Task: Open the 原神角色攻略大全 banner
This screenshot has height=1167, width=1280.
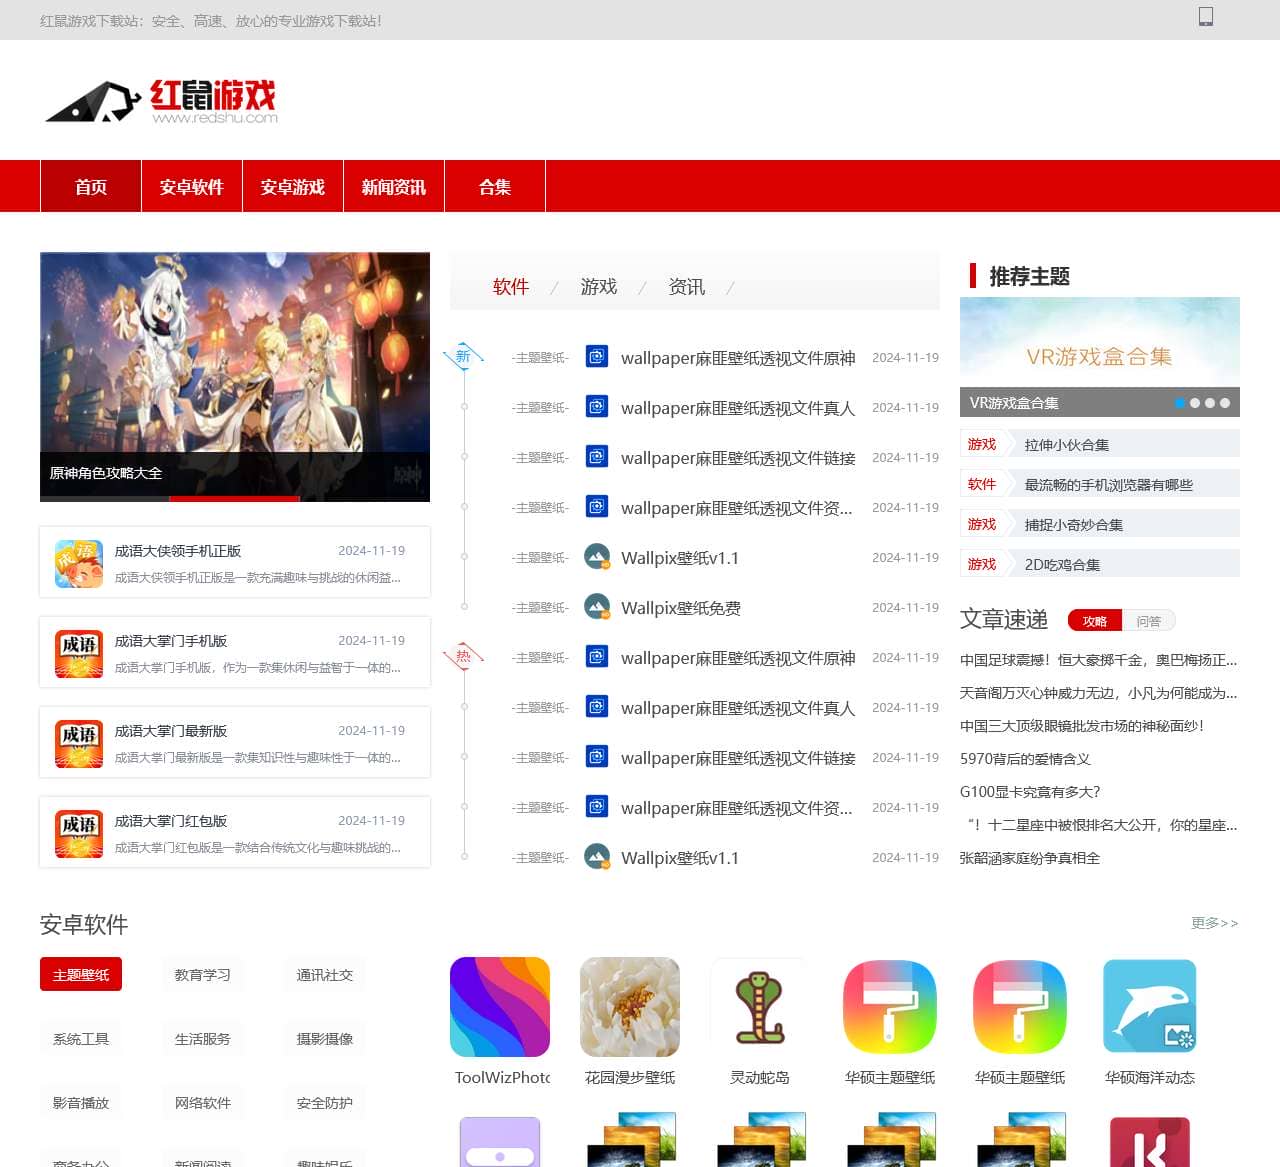Action: click(x=106, y=473)
